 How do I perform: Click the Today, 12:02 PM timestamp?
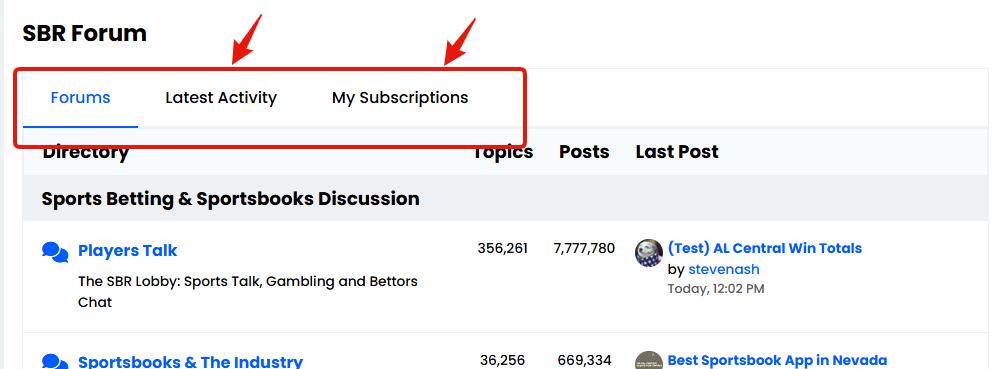tap(716, 289)
